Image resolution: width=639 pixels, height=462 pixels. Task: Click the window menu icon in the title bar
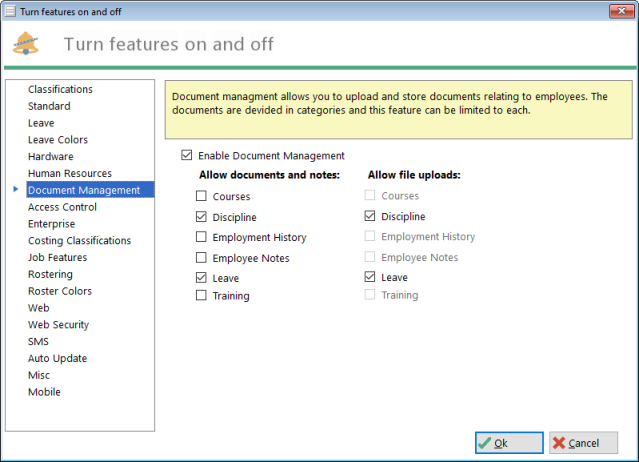tap(10, 11)
